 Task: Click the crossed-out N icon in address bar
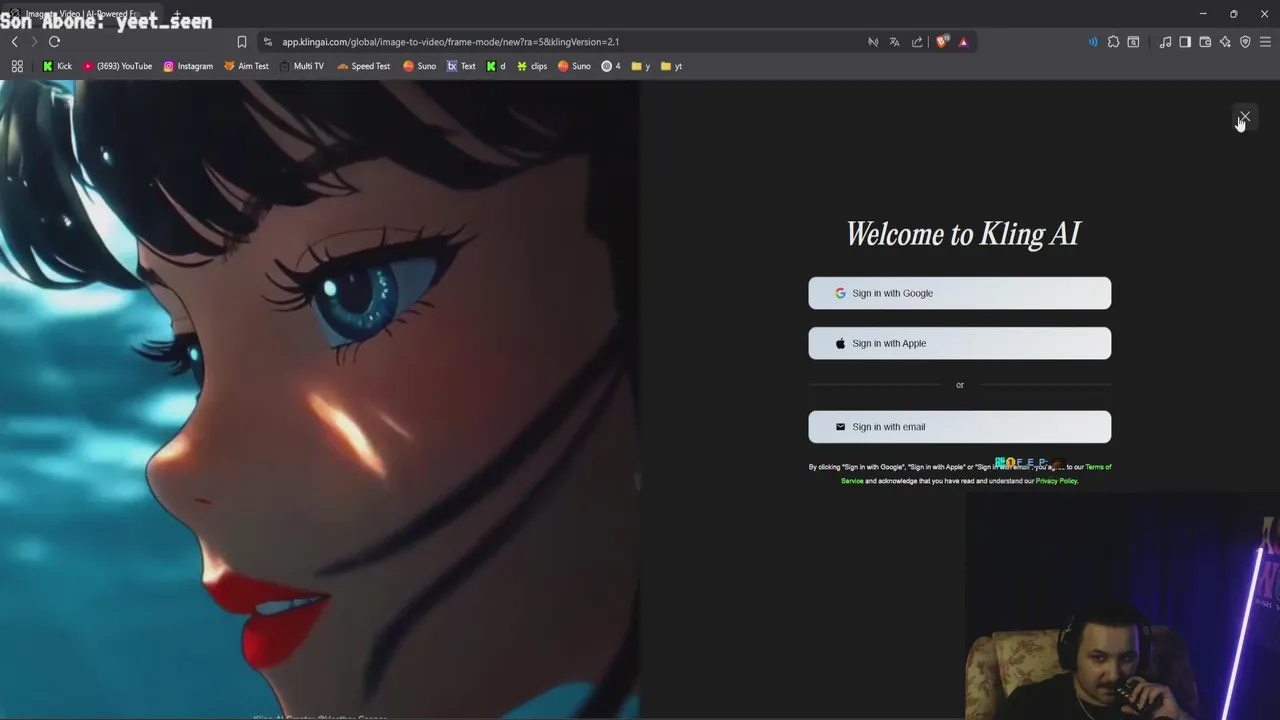click(873, 42)
